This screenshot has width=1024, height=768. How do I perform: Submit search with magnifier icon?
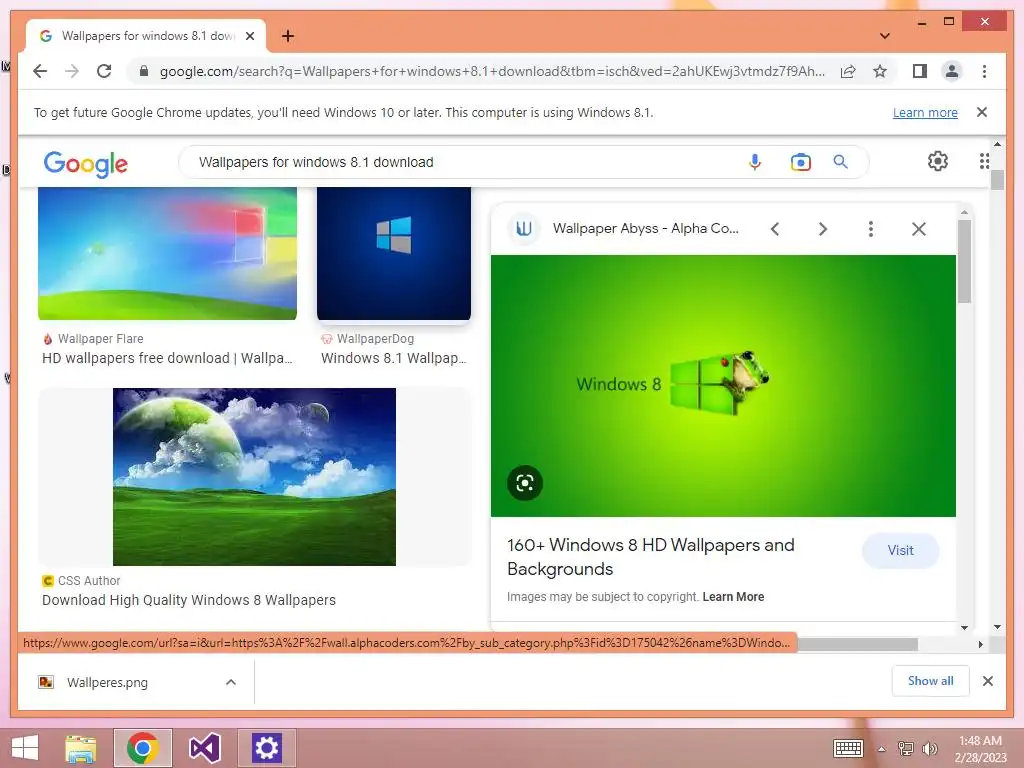[x=840, y=162]
